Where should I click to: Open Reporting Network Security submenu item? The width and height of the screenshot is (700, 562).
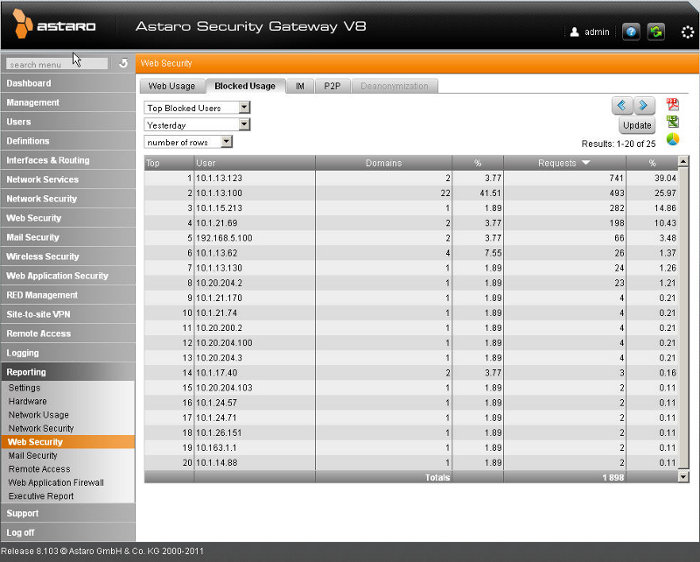coord(68,428)
